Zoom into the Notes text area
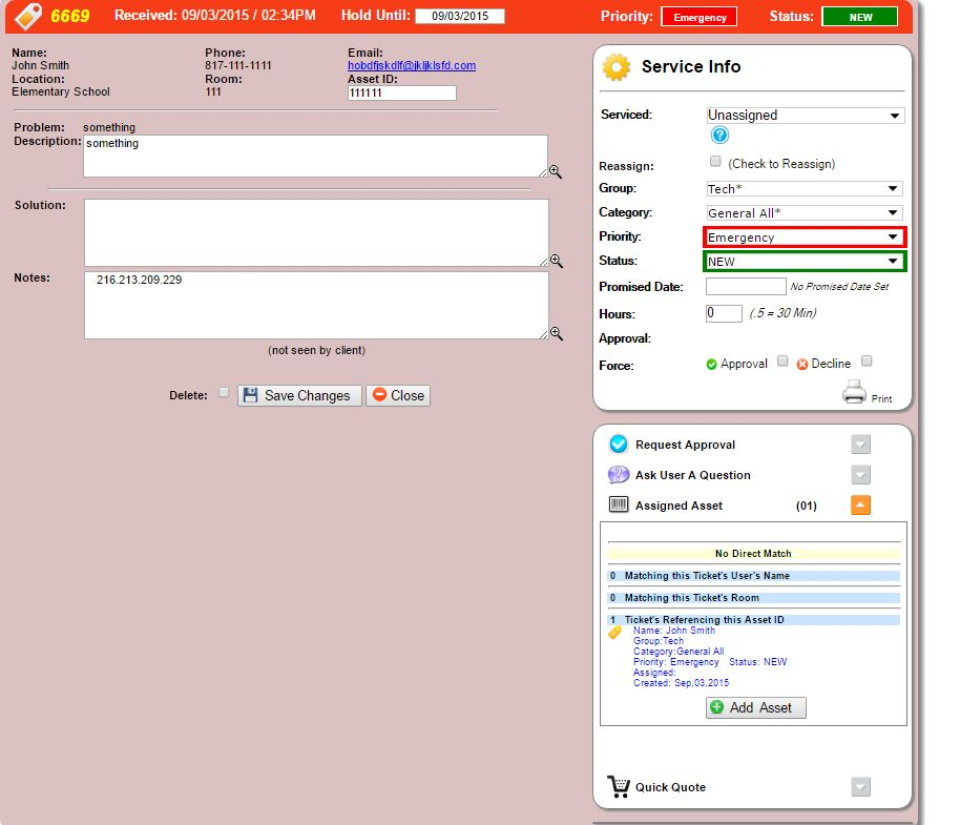The width and height of the screenshot is (960, 825). (557, 332)
